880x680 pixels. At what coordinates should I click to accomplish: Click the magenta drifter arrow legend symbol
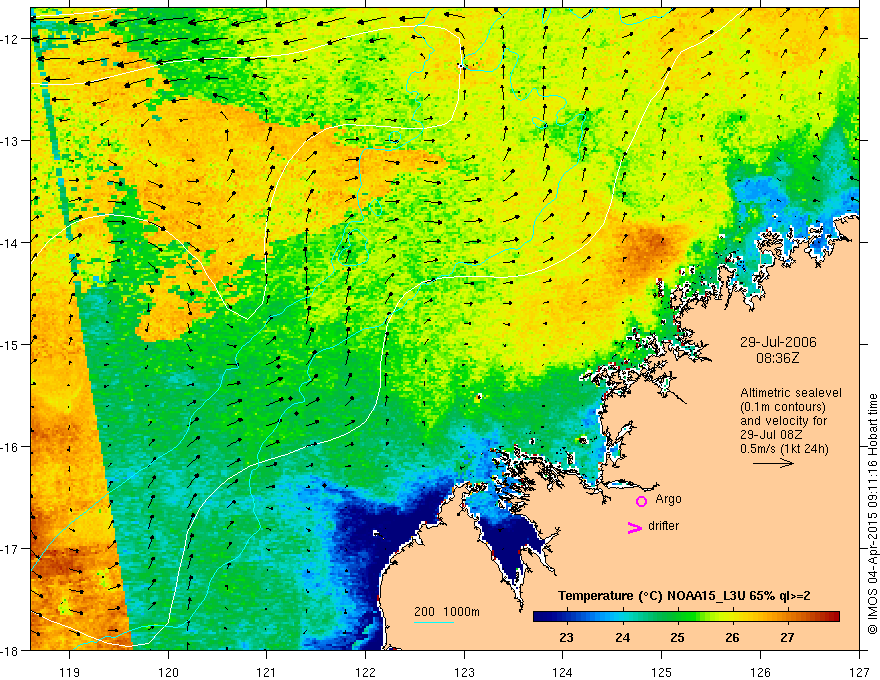[x=635, y=527]
